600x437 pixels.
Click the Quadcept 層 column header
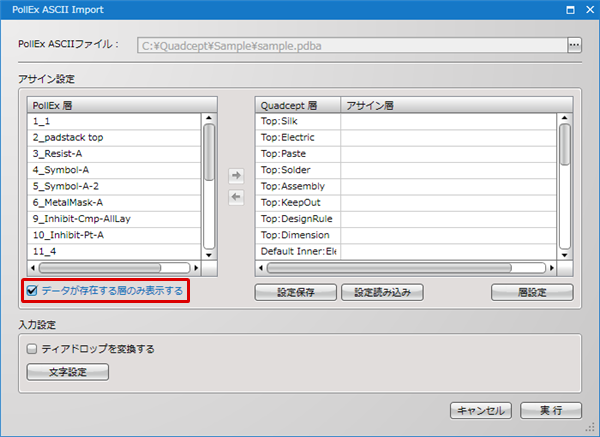click(298, 105)
